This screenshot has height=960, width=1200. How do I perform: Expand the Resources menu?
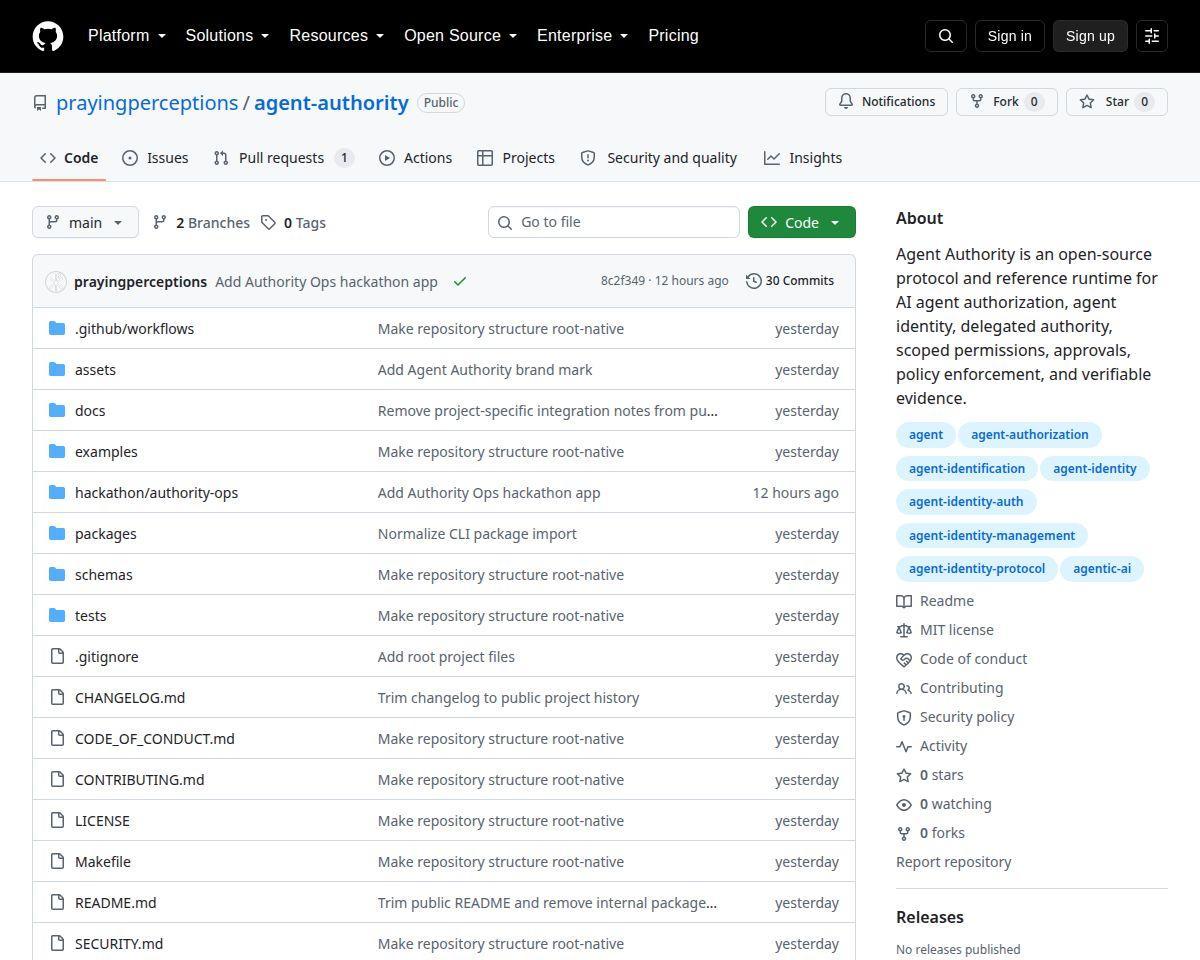(x=337, y=36)
